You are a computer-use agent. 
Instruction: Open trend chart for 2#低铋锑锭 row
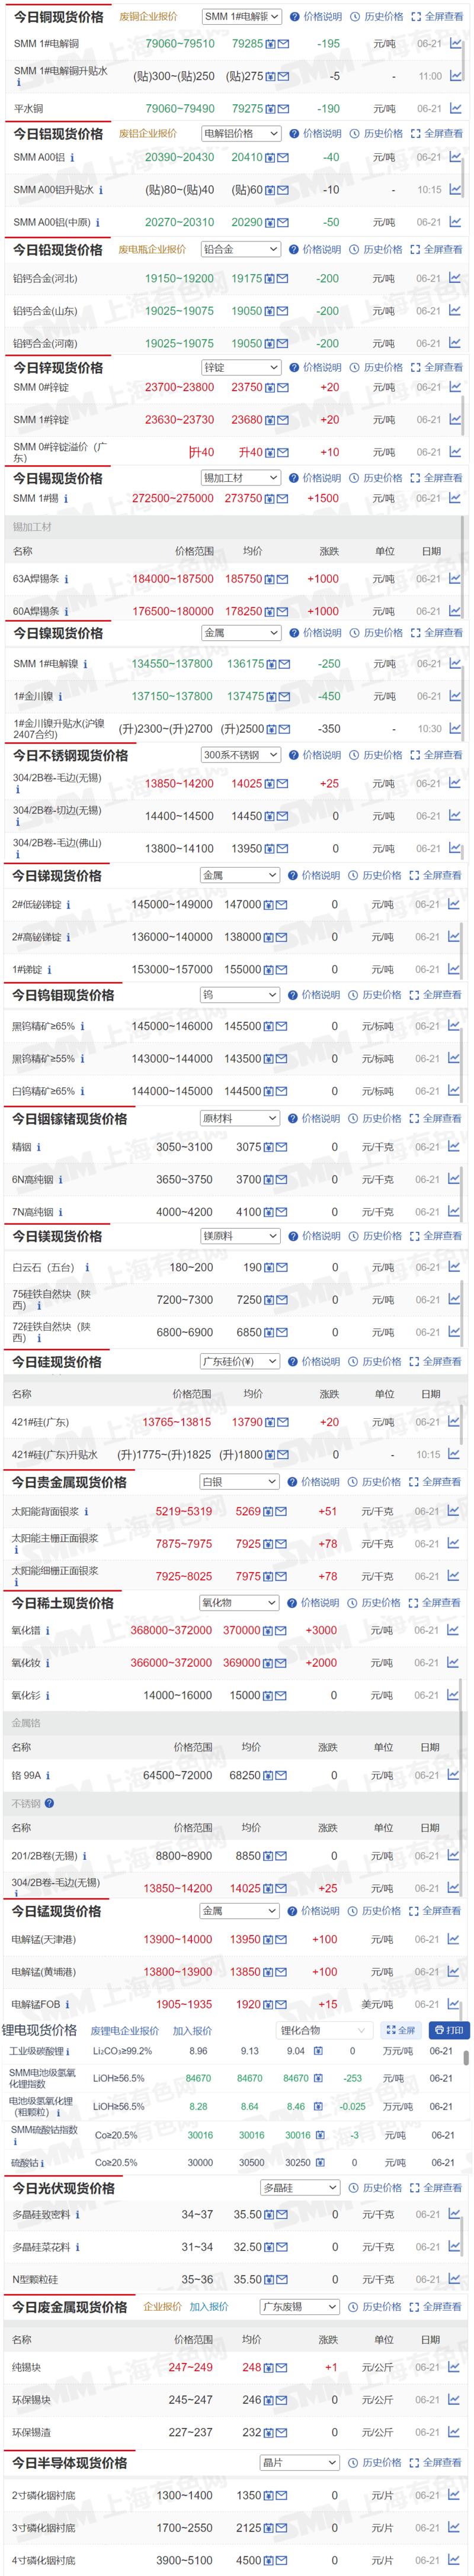click(453, 905)
